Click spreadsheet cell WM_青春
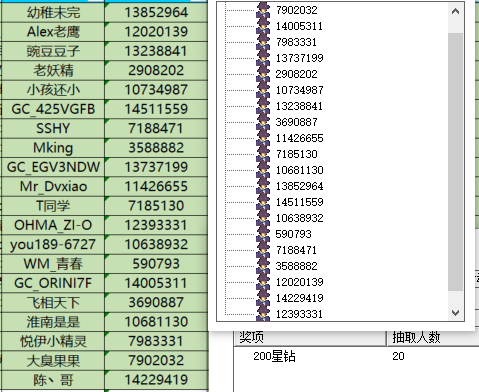 53,264
